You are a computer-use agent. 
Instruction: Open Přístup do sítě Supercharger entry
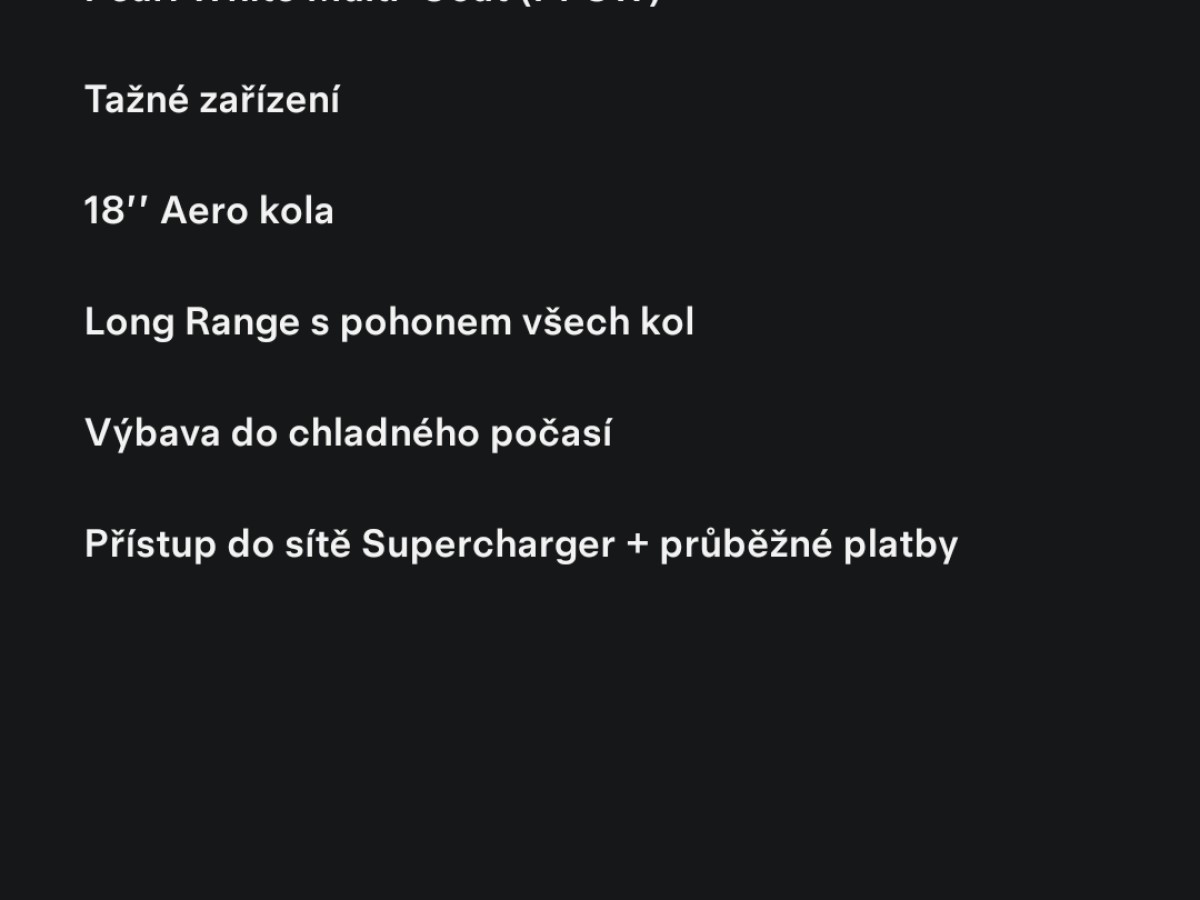tap(521, 545)
